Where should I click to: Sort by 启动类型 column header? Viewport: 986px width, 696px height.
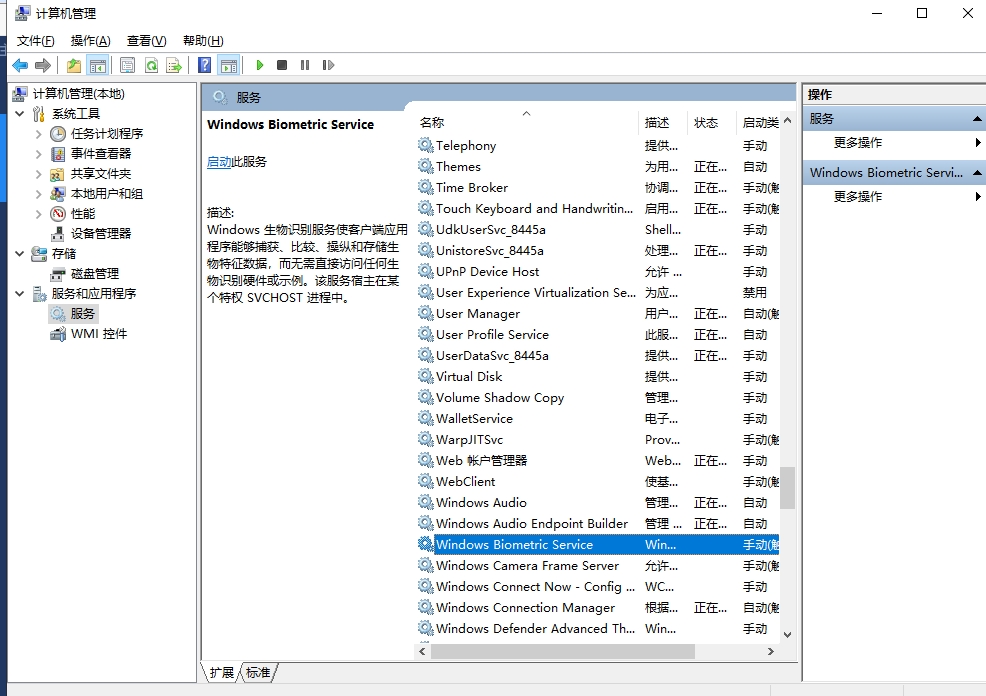tap(758, 123)
